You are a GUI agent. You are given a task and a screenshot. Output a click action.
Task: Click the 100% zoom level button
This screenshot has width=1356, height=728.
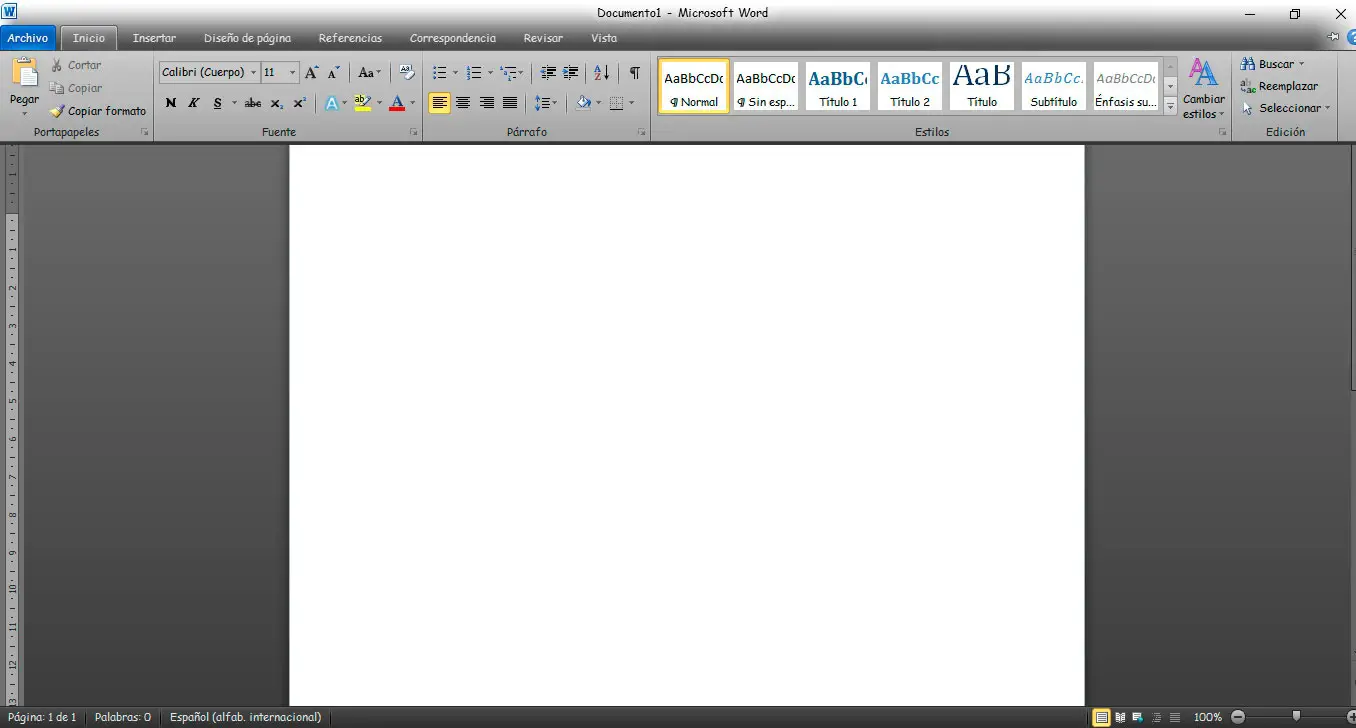1208,717
